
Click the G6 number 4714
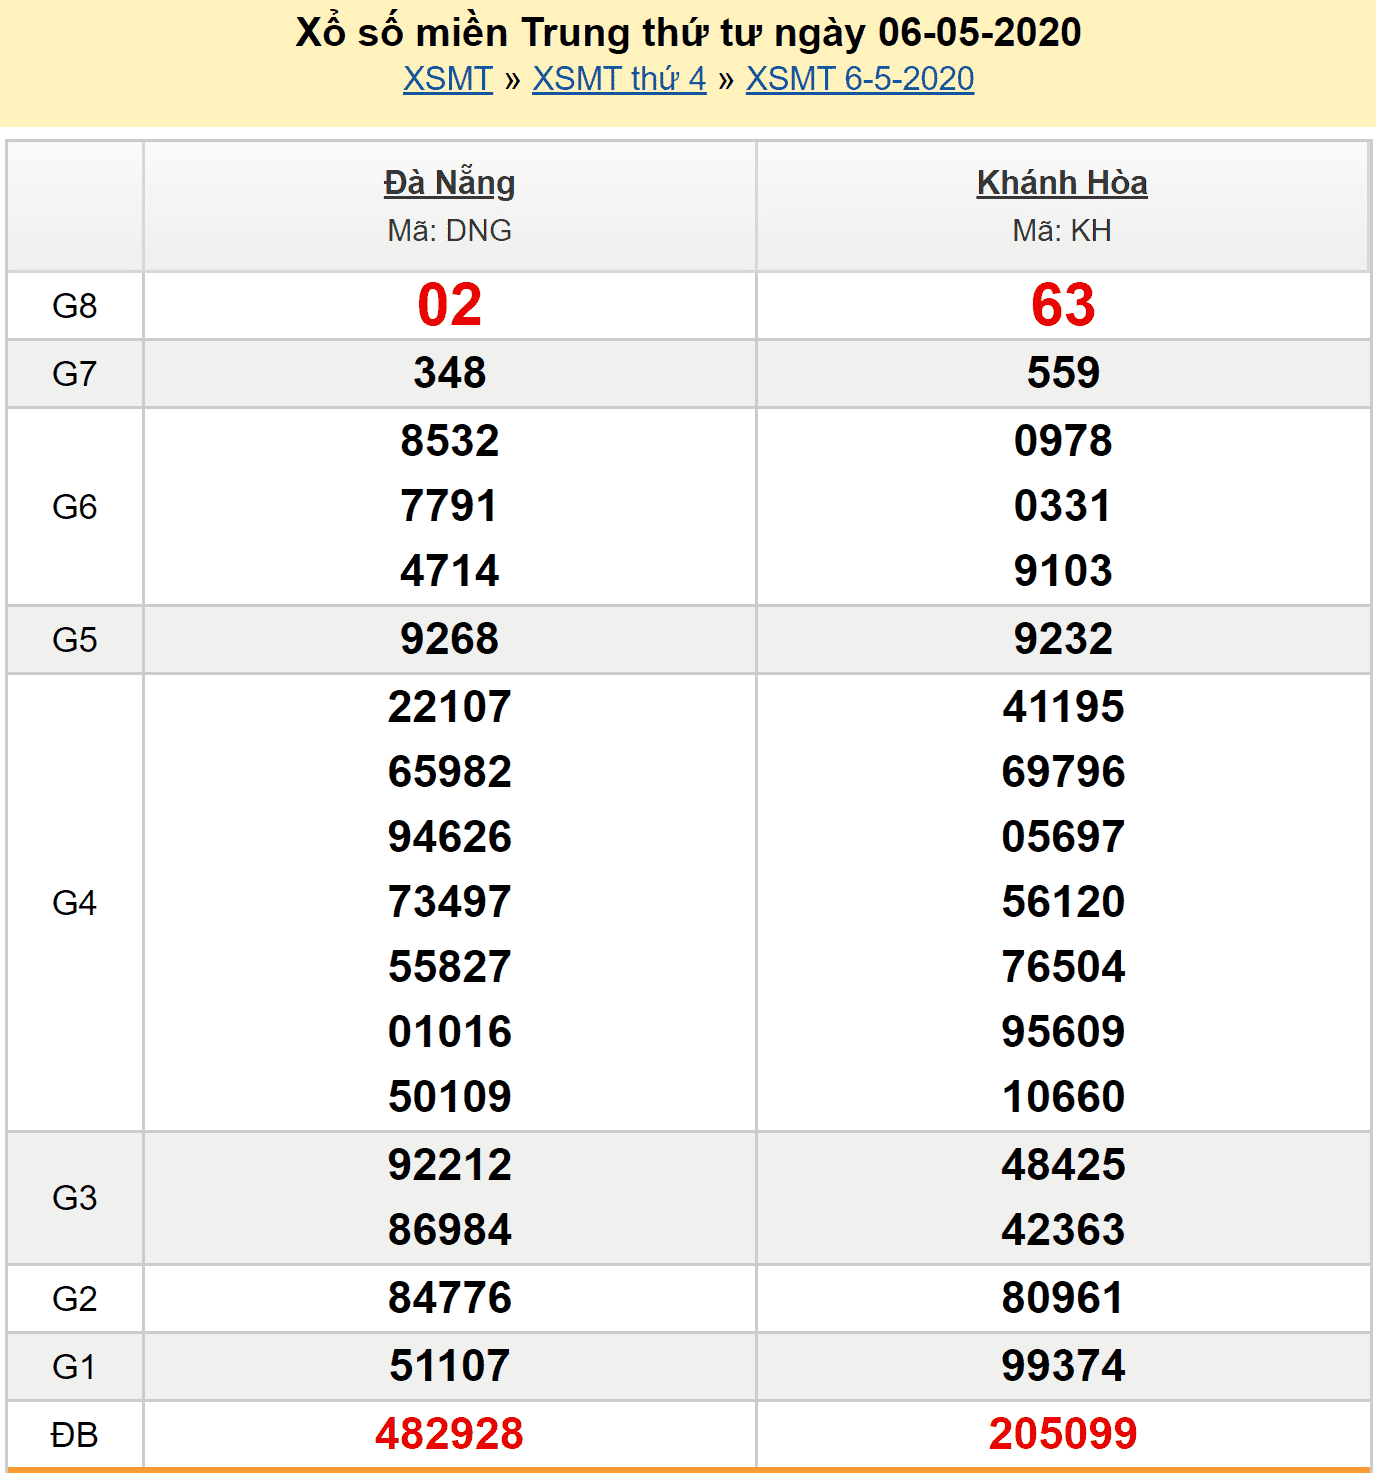point(450,571)
